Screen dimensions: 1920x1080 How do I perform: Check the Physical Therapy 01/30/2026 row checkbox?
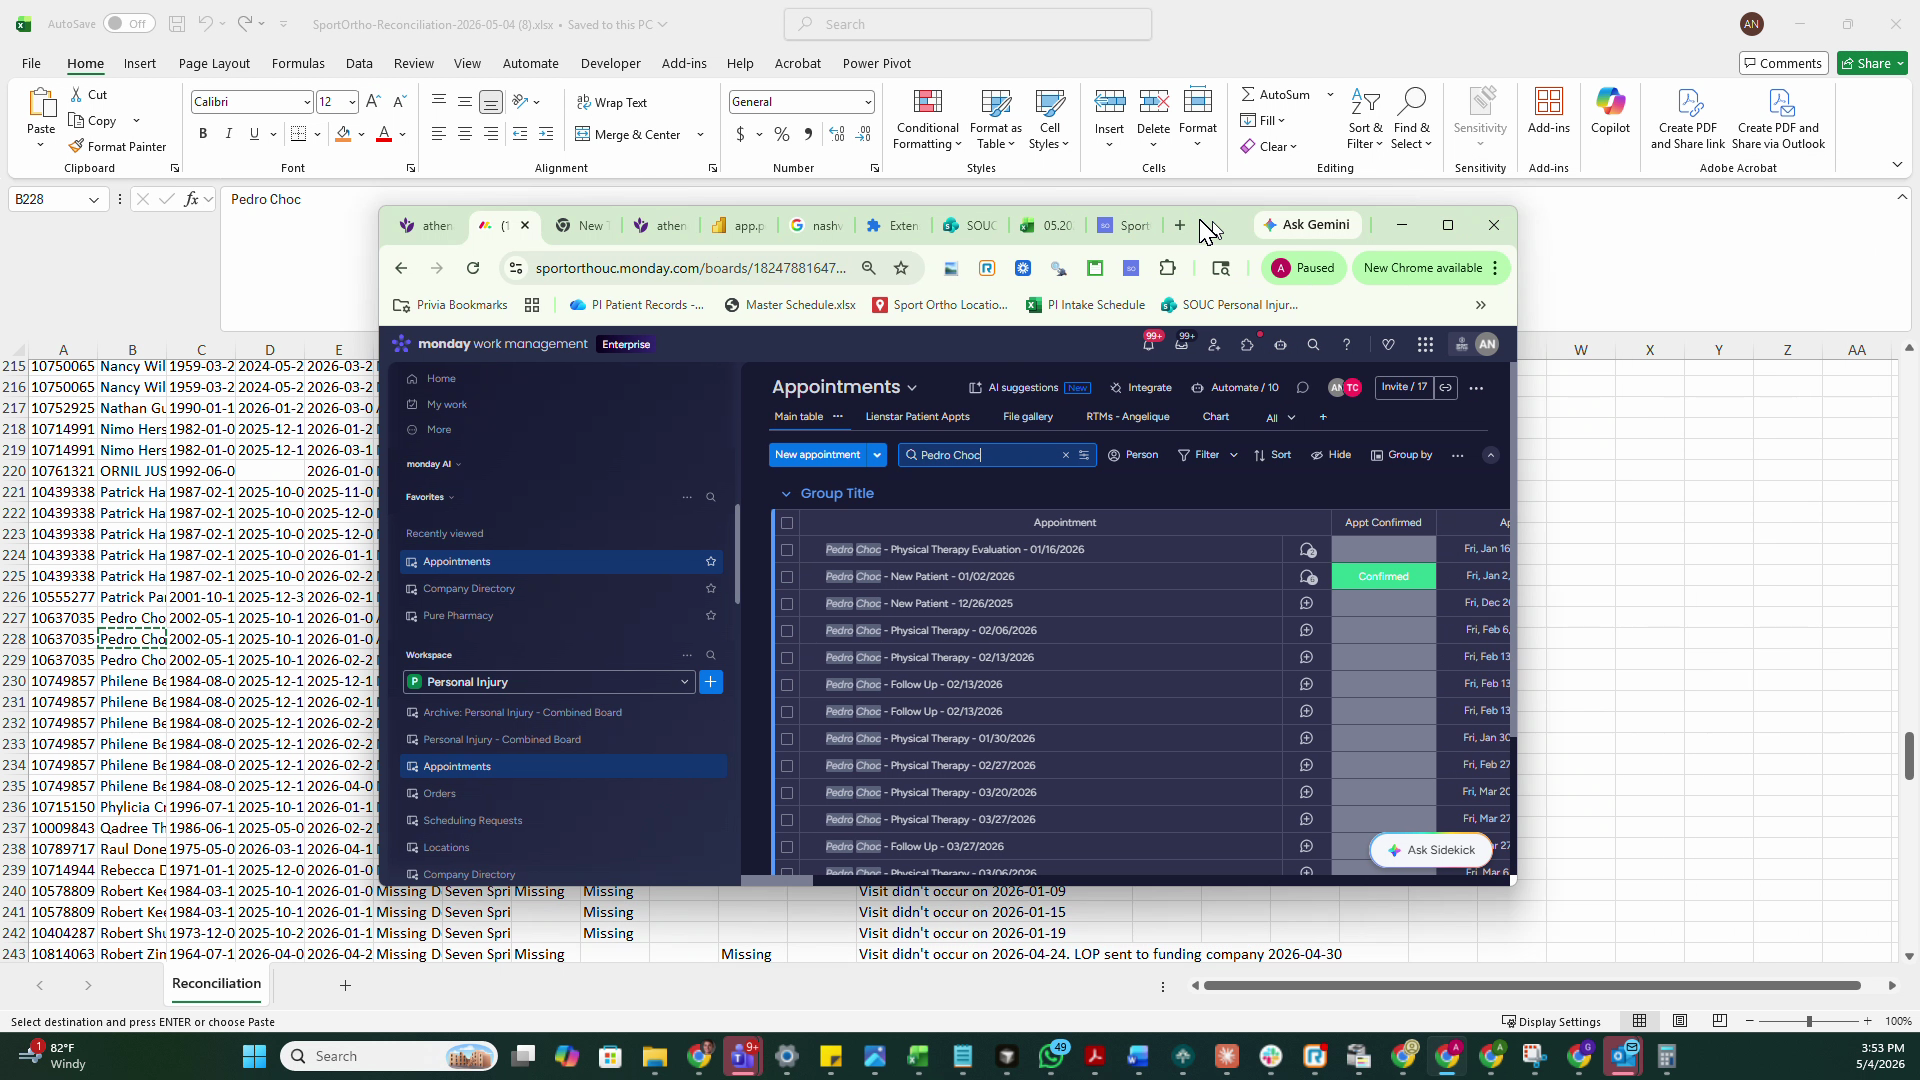point(787,739)
